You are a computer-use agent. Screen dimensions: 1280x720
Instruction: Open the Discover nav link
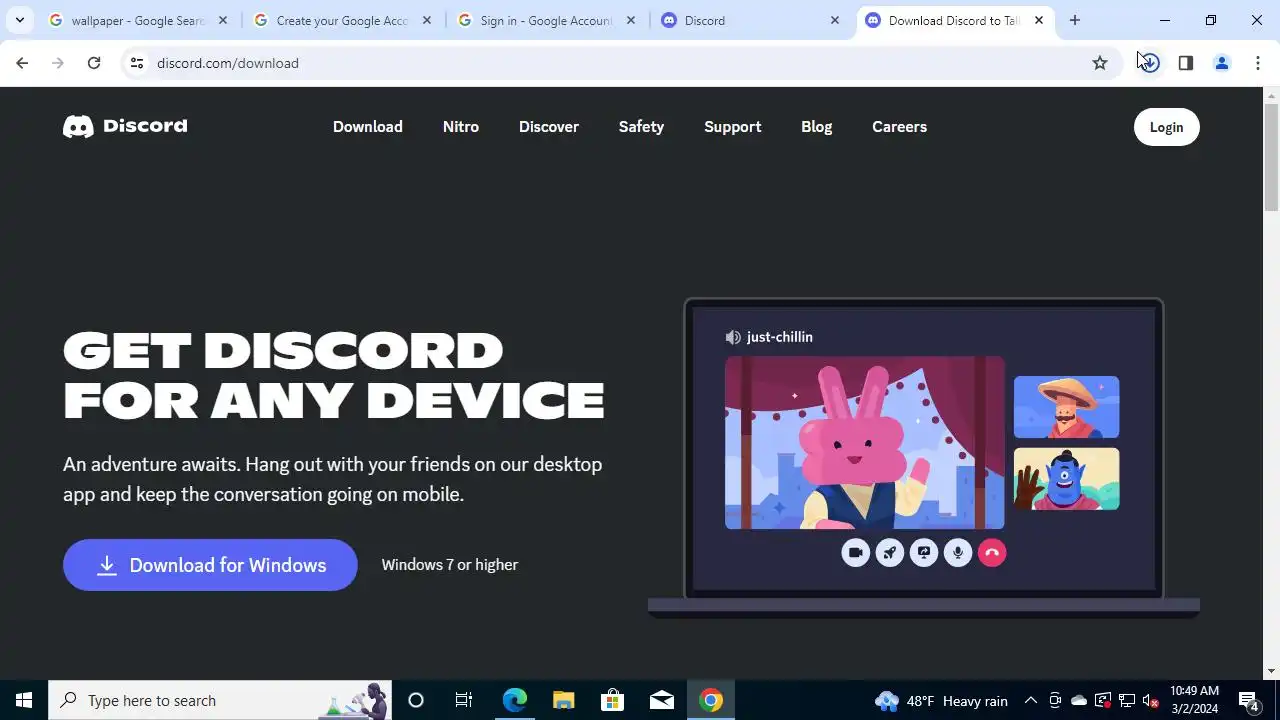(x=549, y=127)
